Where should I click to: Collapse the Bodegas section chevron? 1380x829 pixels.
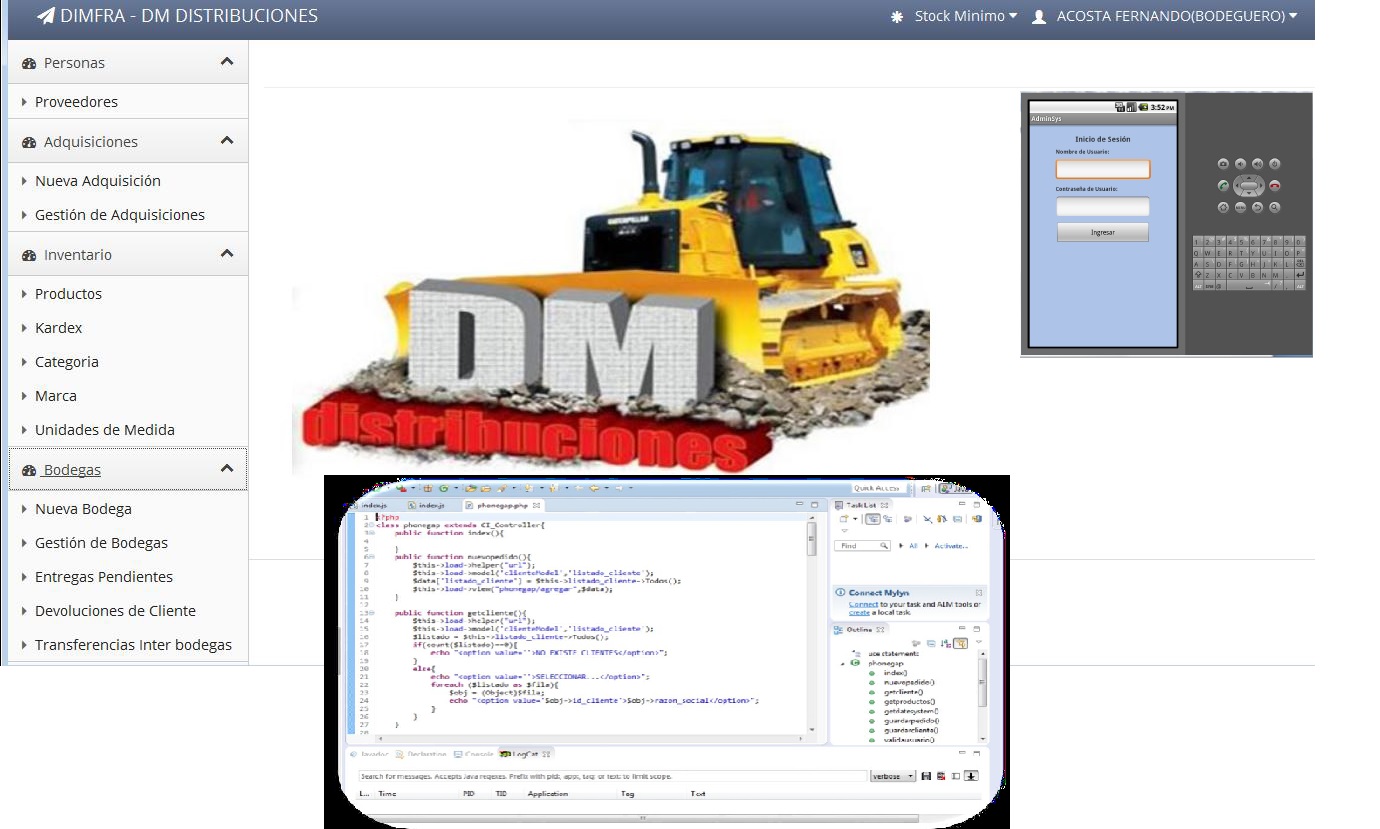227,469
